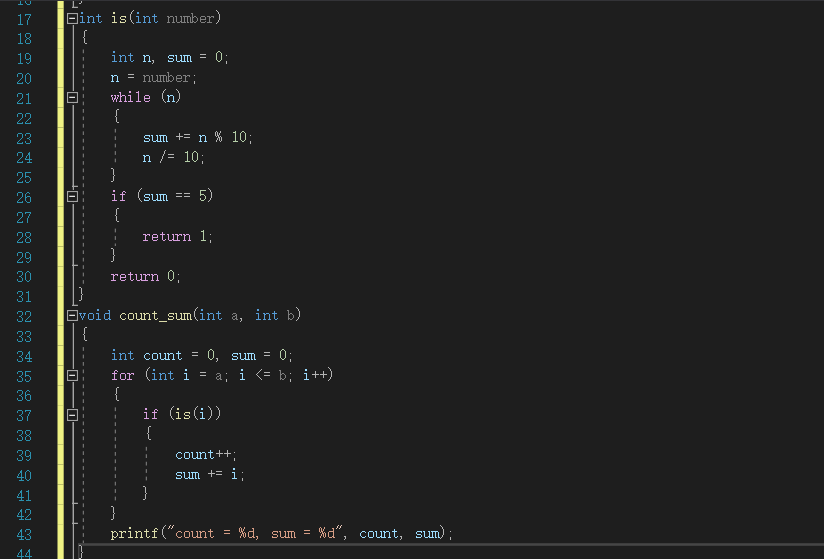Click 'int count = 0, sum = 0;' line
The image size is (824, 559).
[x=201, y=356]
